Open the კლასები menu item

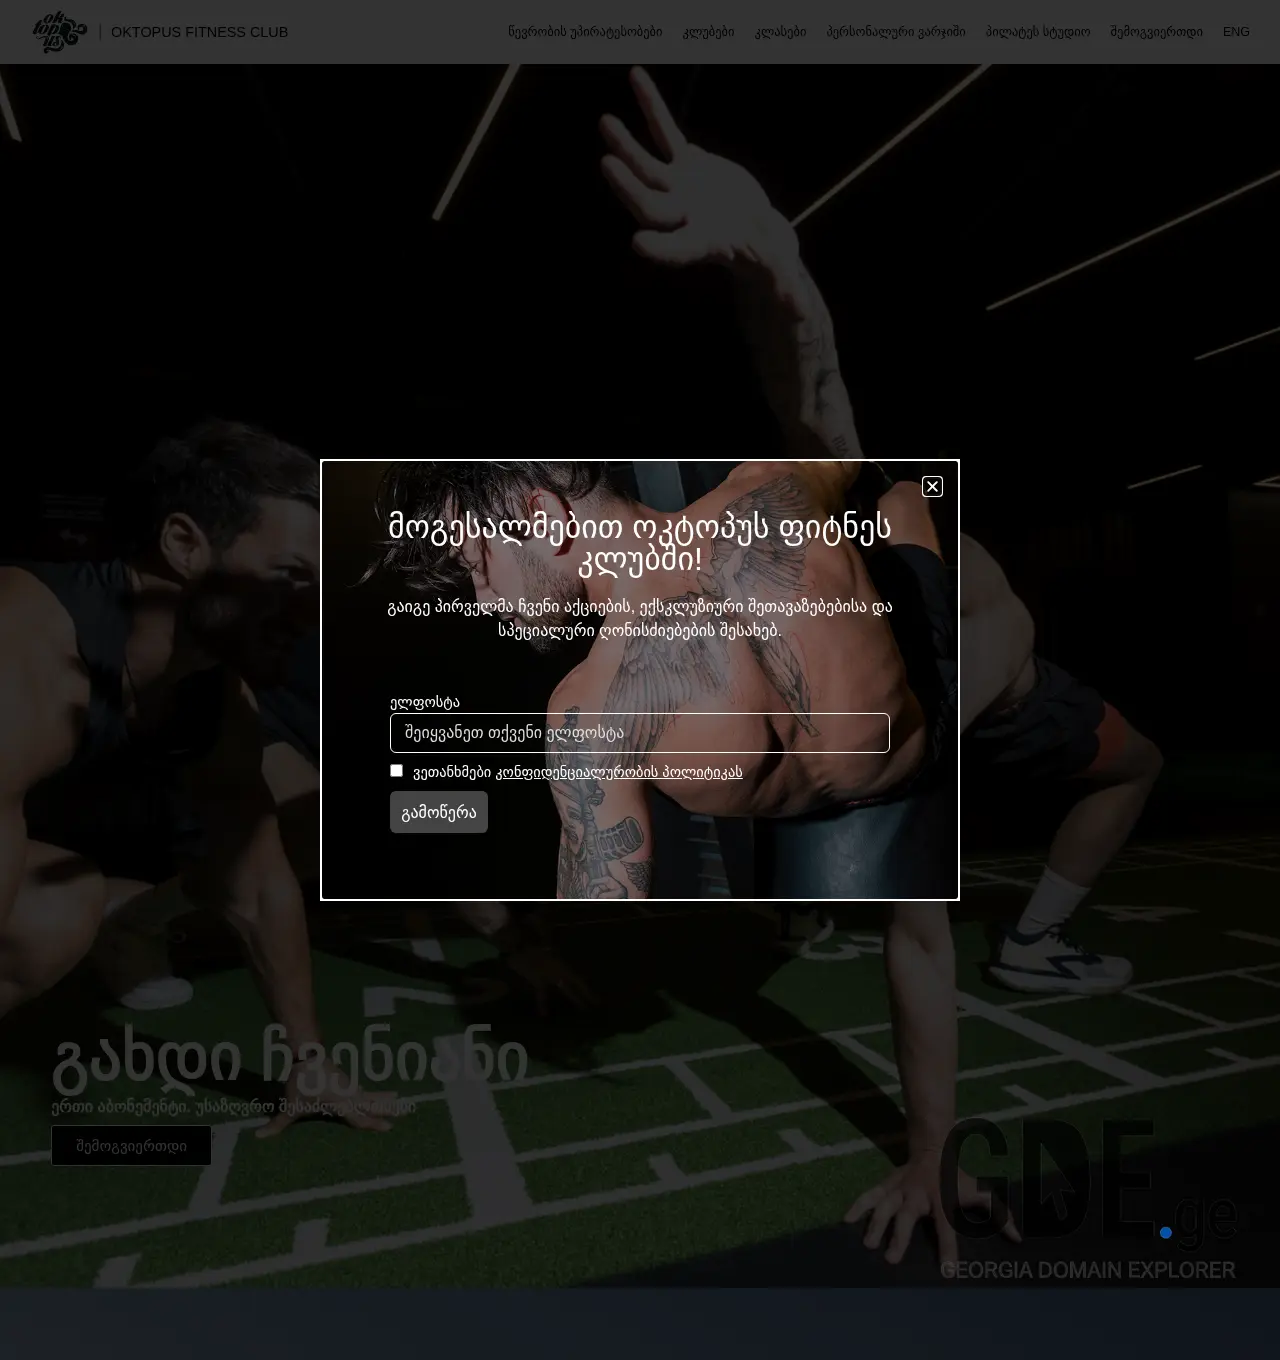(781, 31)
